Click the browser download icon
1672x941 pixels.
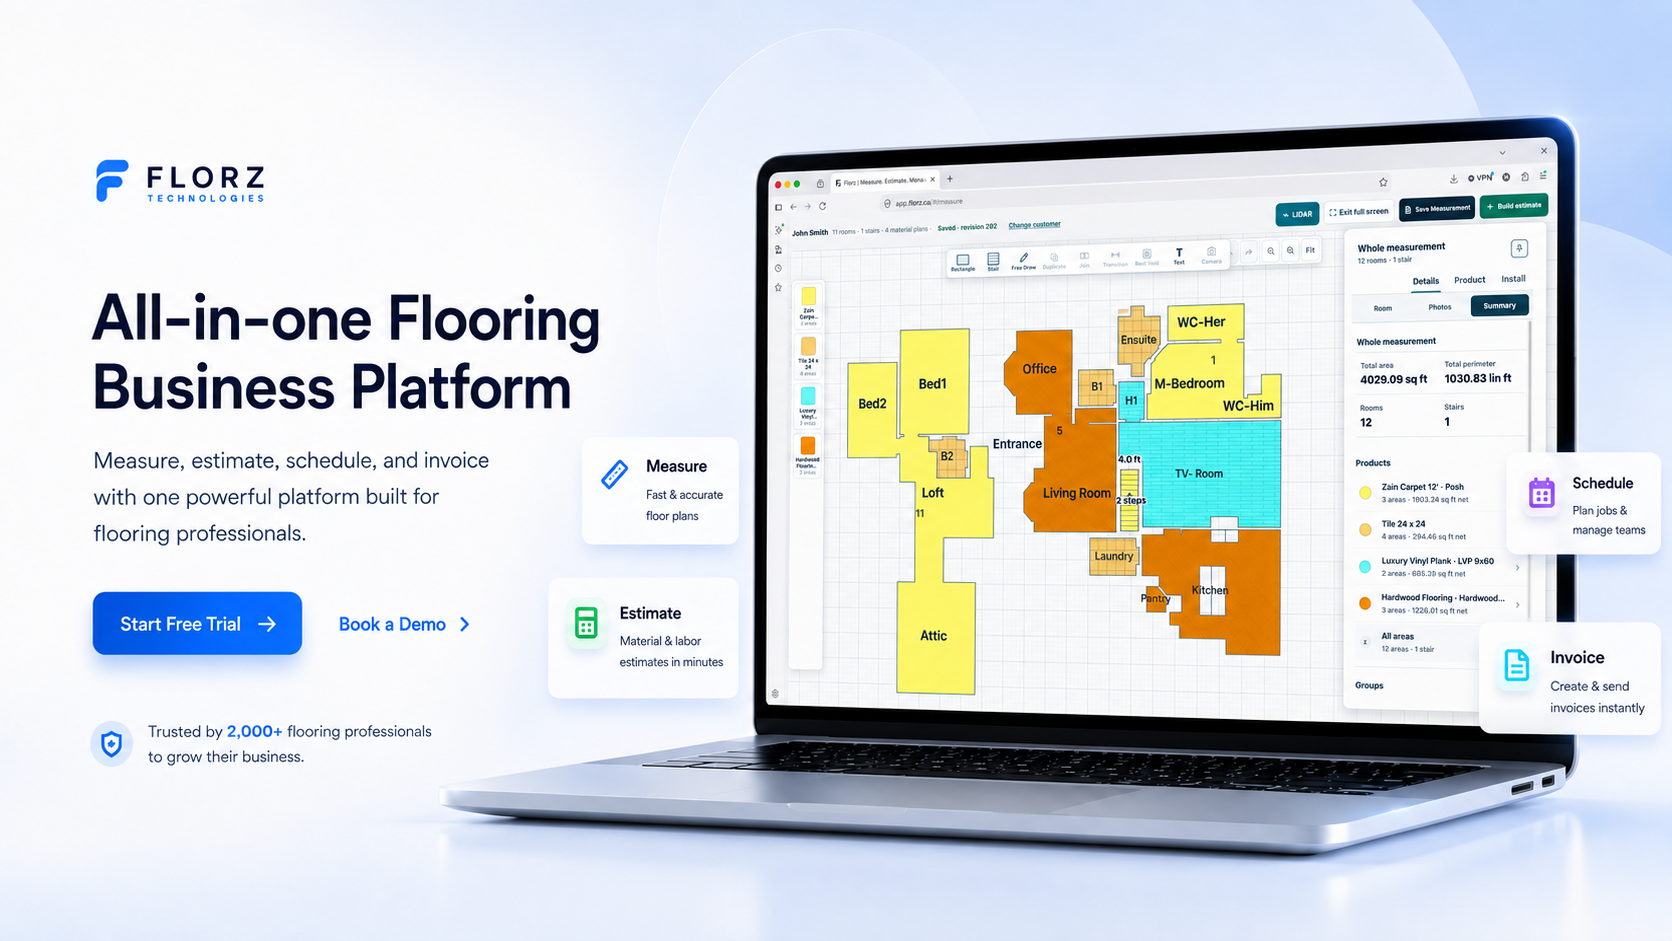click(x=1453, y=179)
